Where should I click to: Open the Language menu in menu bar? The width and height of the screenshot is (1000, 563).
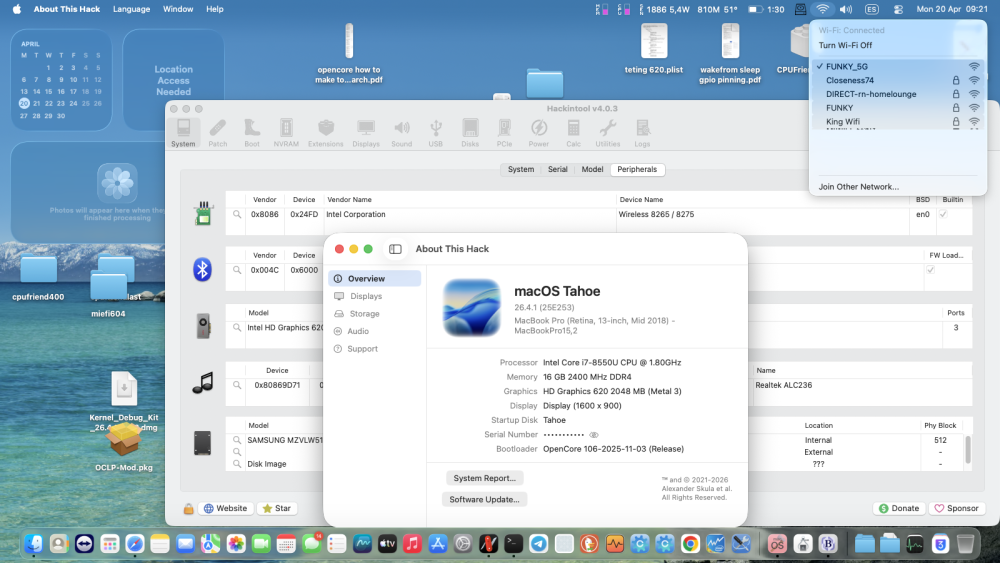[x=131, y=9]
